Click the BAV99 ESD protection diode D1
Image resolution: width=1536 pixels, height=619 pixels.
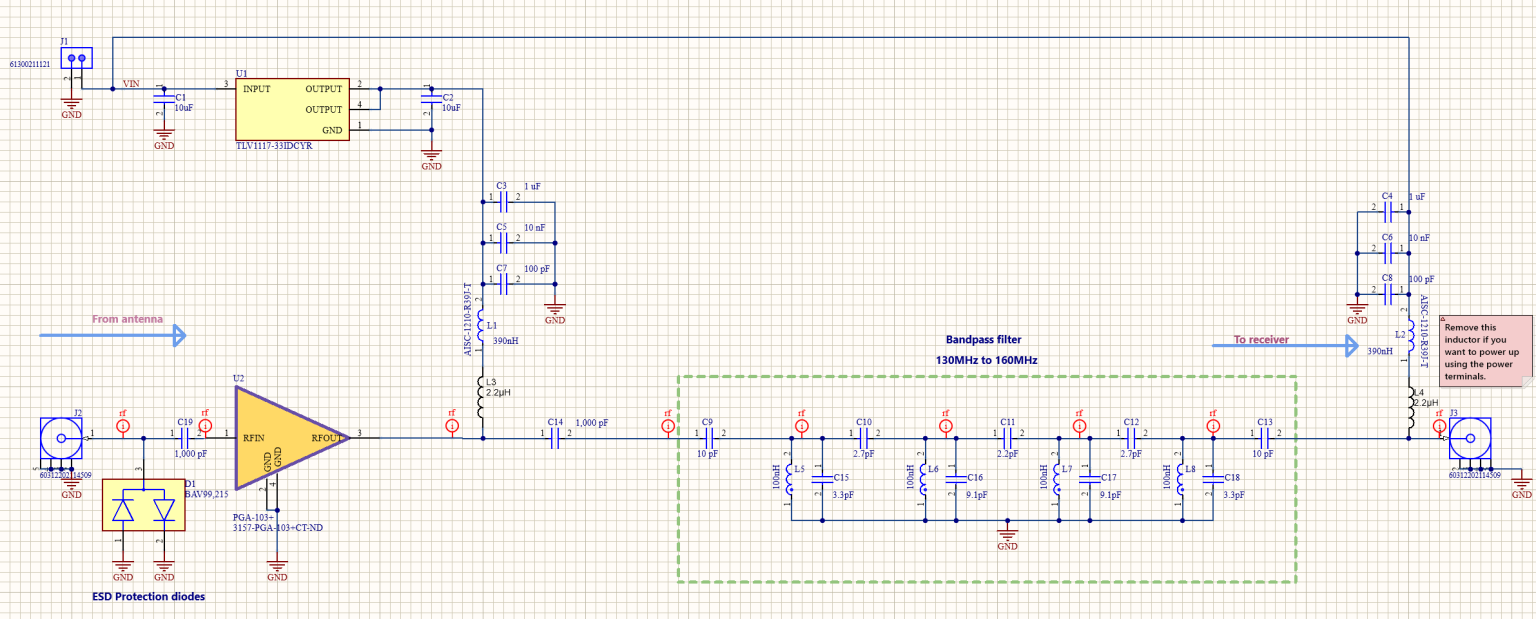144,507
